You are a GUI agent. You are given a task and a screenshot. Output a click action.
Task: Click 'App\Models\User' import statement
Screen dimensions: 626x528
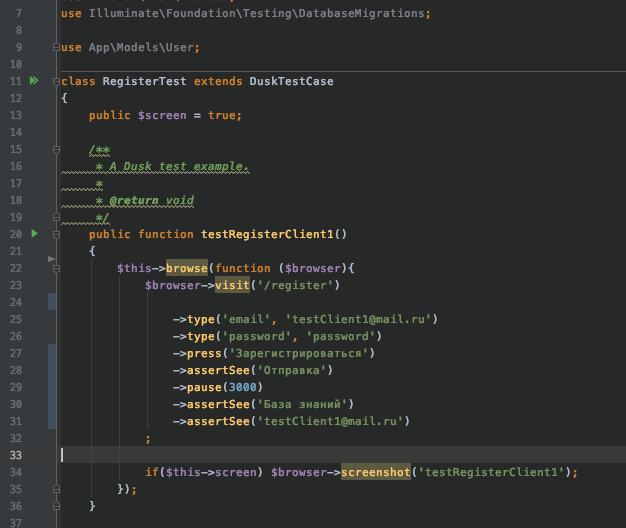tap(141, 47)
